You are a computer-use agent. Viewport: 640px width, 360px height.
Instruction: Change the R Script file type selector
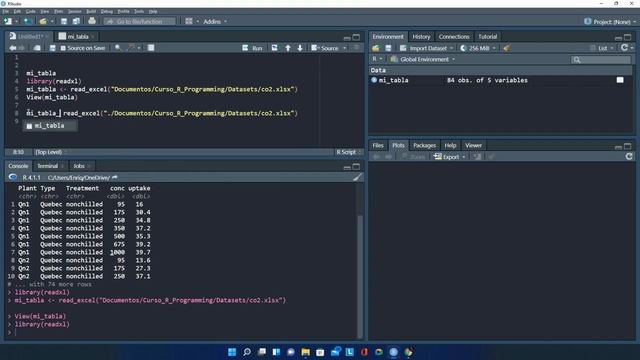point(349,152)
